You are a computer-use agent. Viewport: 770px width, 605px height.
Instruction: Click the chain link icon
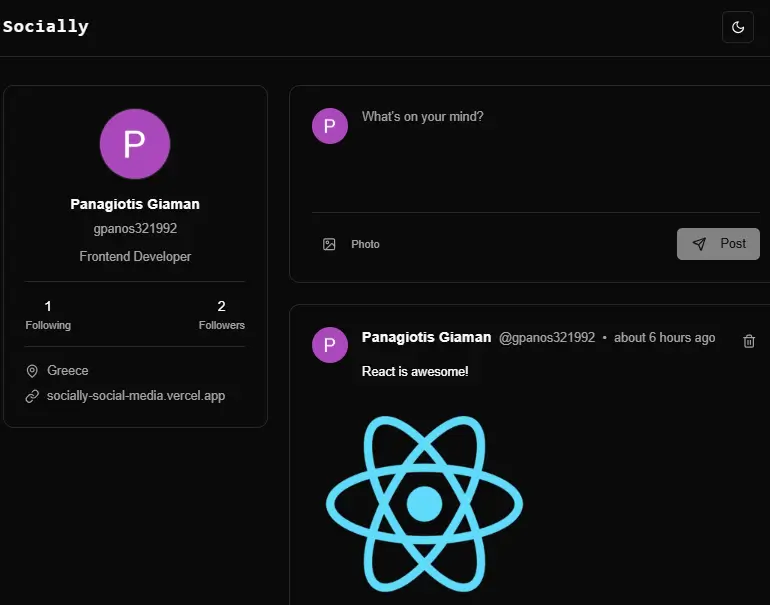[x=32, y=396]
